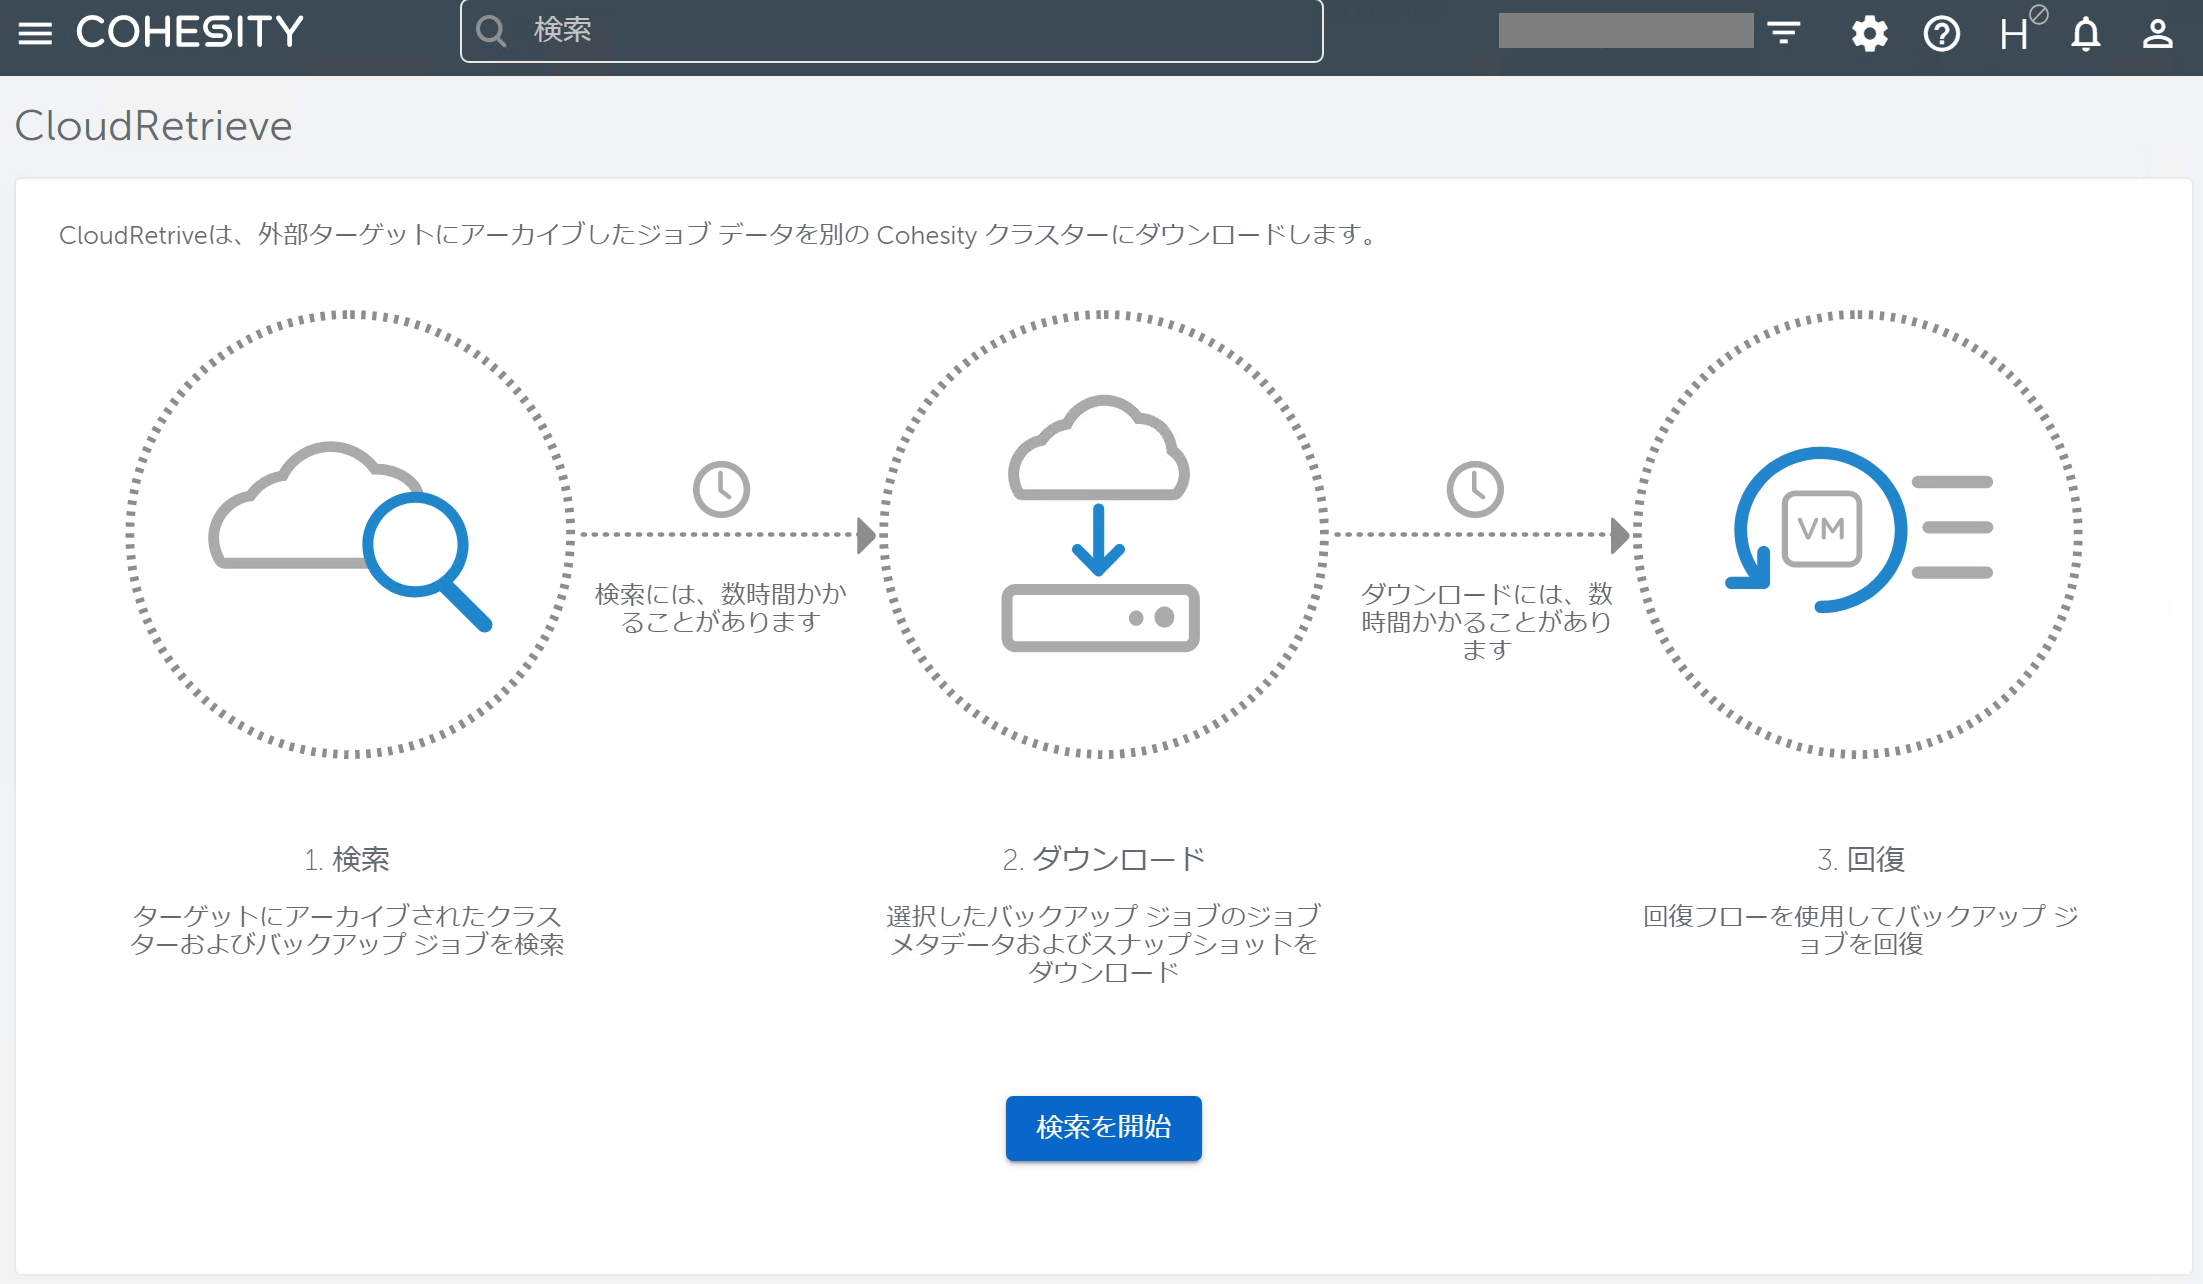This screenshot has width=2203, height=1284.
Task: Click the 検索を開始 button
Action: (x=1103, y=1127)
